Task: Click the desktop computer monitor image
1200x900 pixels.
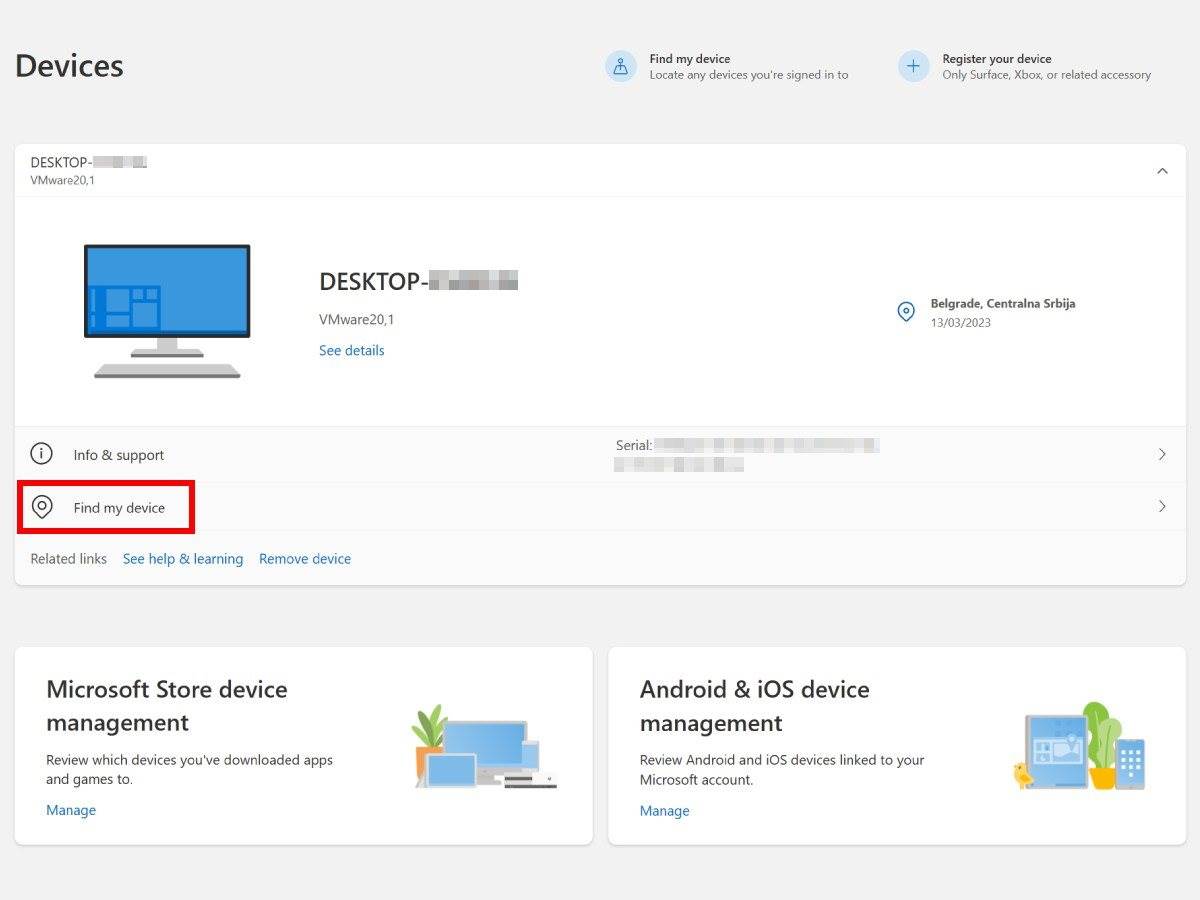Action: pos(167,311)
